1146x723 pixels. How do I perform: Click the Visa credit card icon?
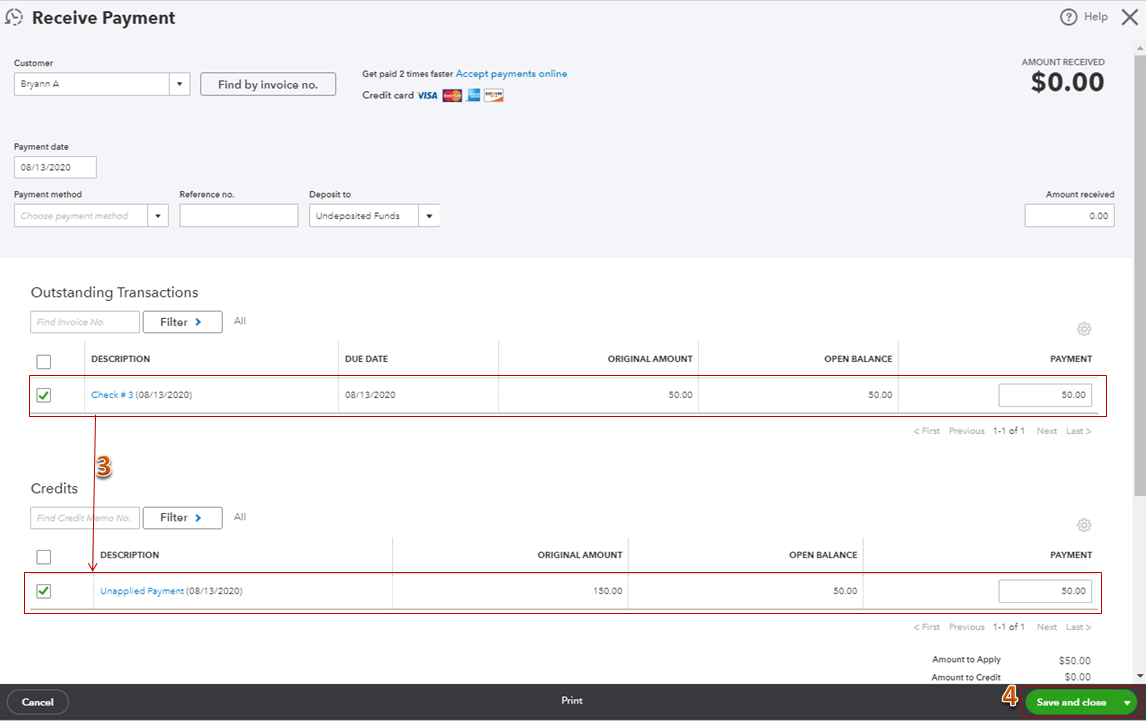[x=428, y=96]
